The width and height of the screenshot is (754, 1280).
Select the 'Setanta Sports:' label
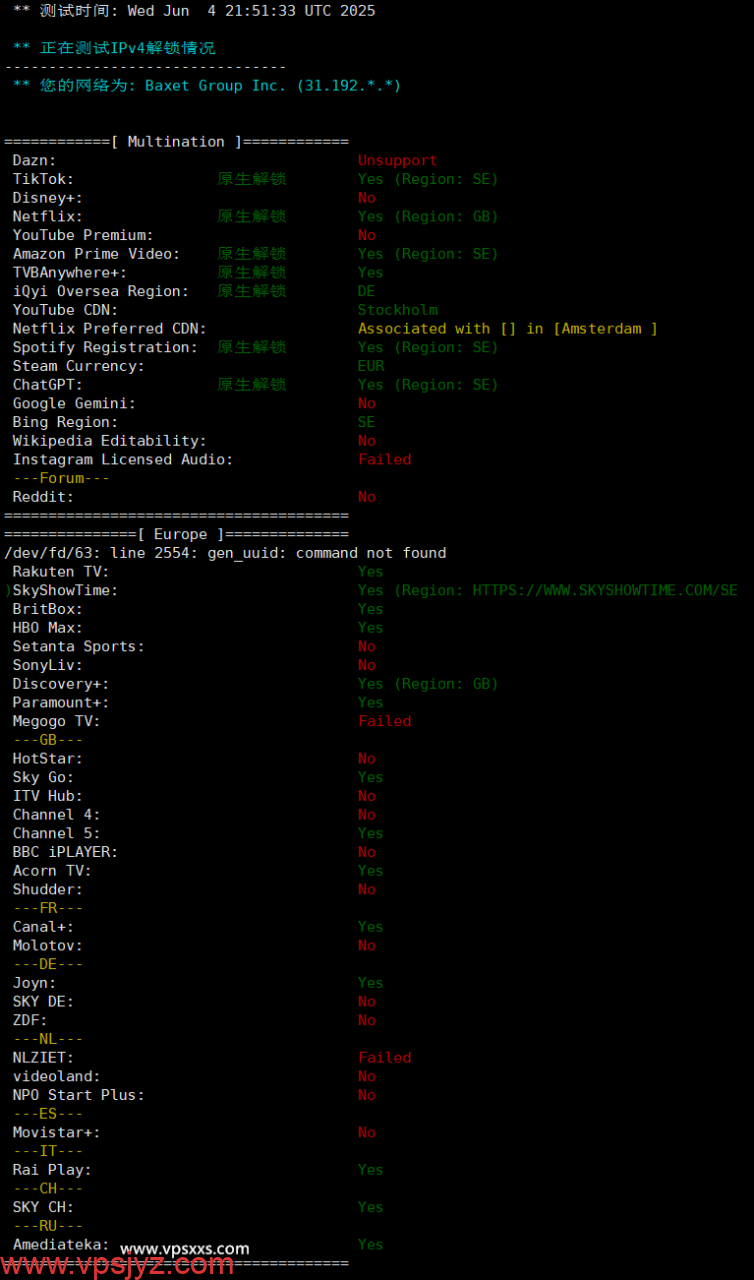(x=79, y=646)
